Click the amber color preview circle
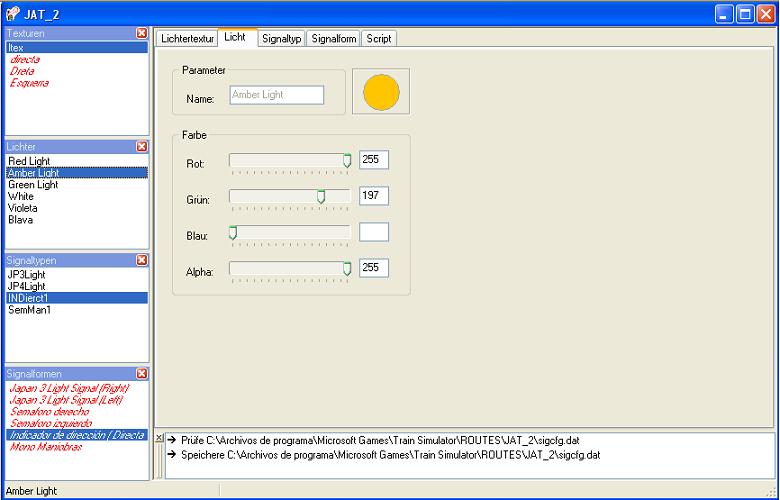Screen dimensions: 780x500 (x=381, y=92)
